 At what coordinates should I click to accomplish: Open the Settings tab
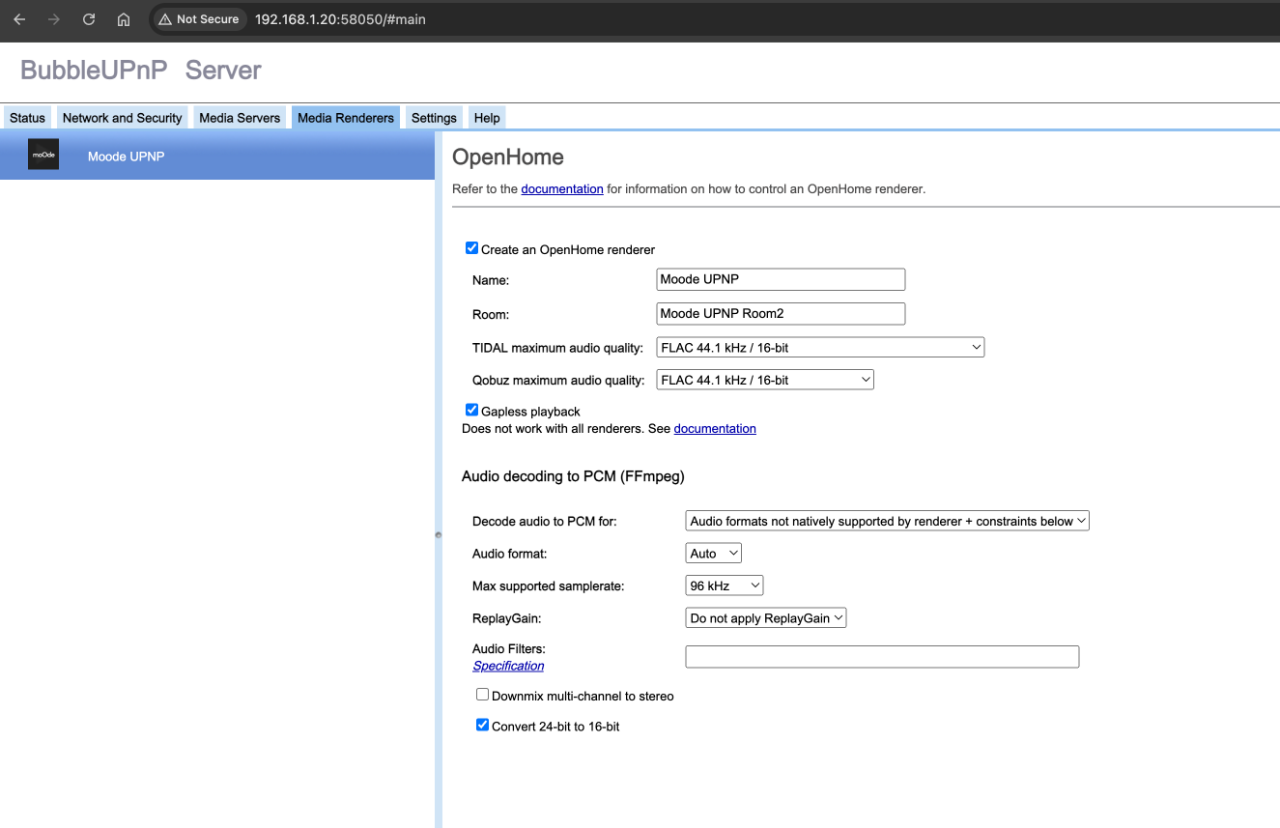pyautogui.click(x=434, y=118)
